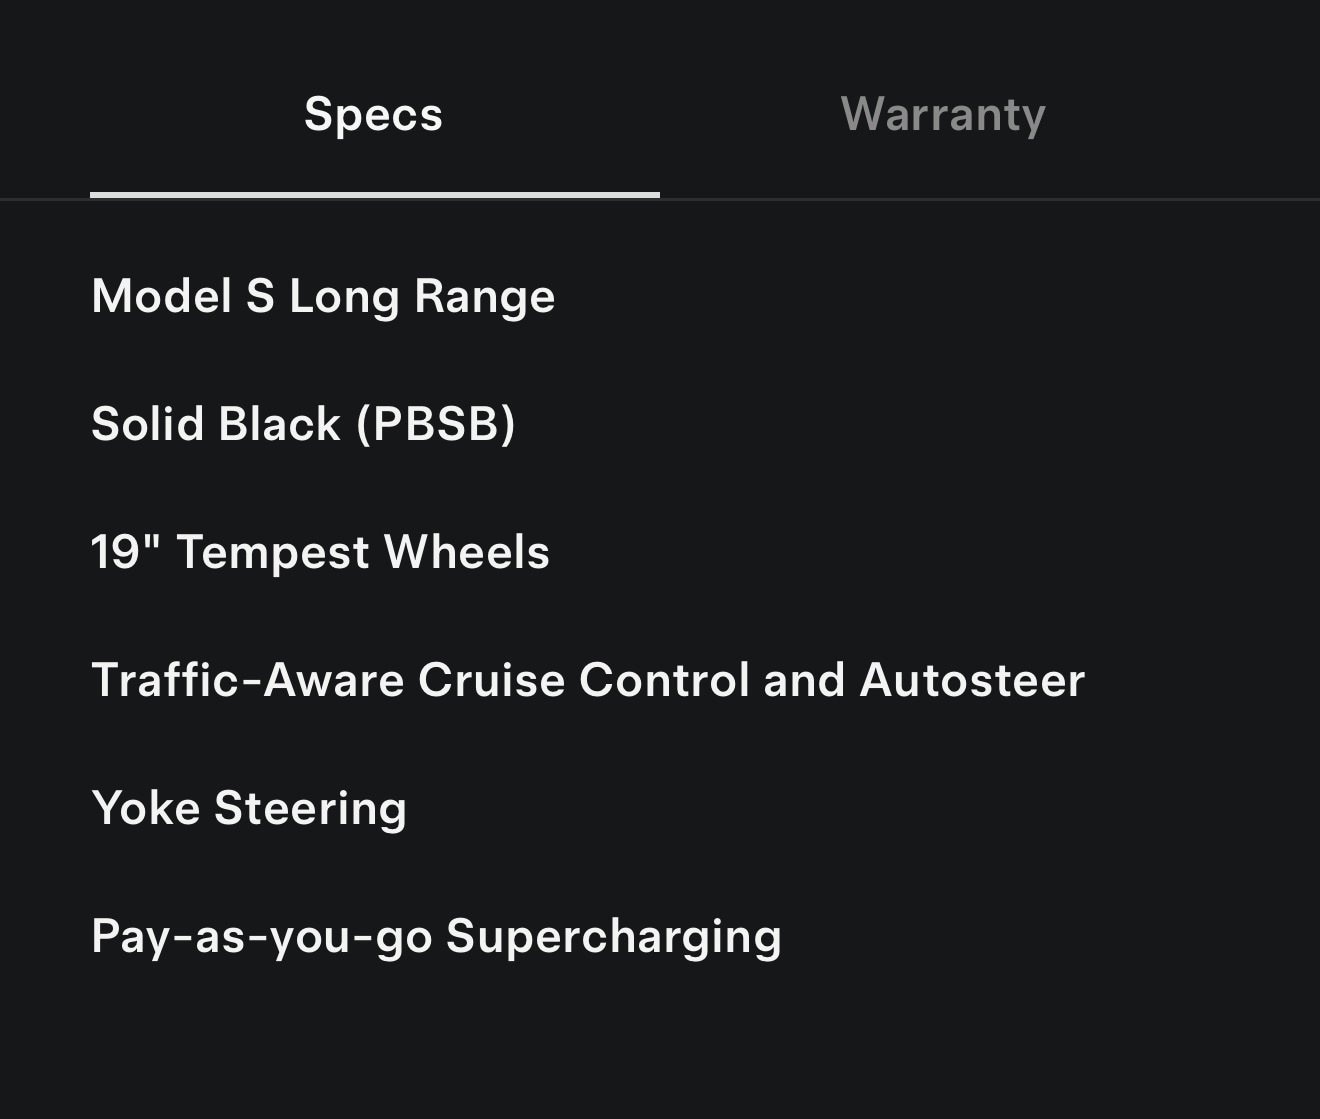Switch to the Warranty tab
The height and width of the screenshot is (1119, 1320).
coord(943,114)
